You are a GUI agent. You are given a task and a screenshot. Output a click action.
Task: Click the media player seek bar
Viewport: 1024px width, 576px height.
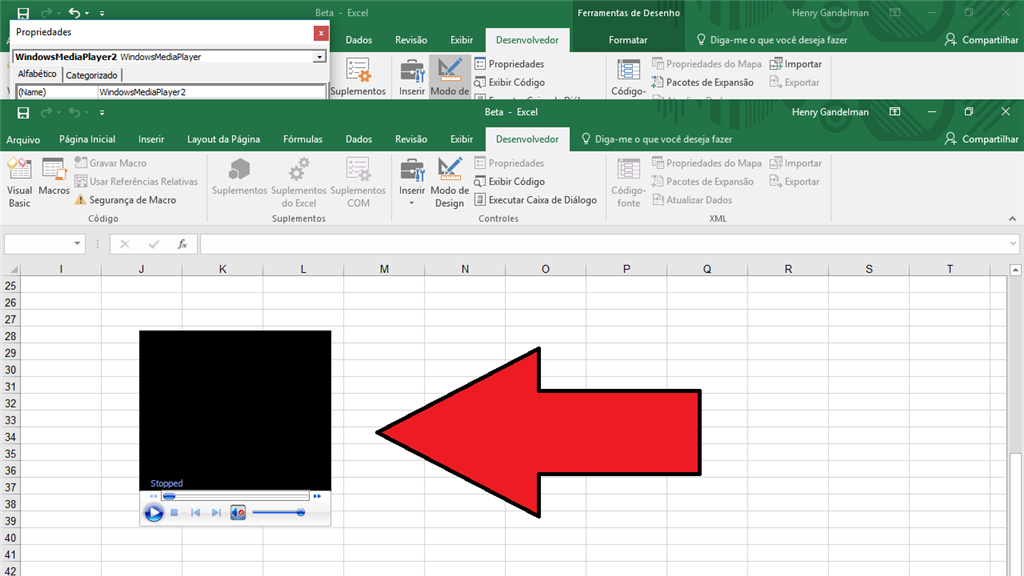[236, 496]
